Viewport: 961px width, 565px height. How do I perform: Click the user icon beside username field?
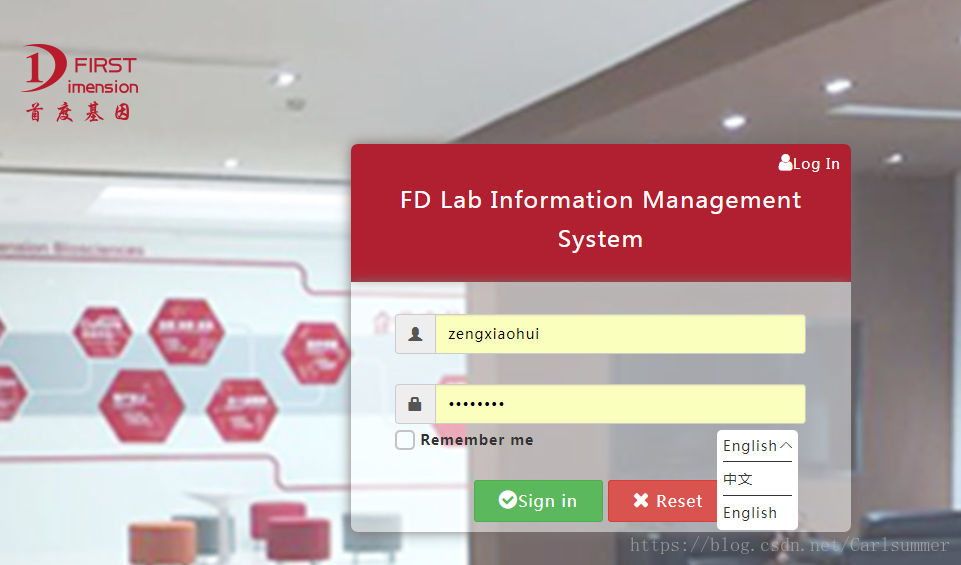click(x=416, y=334)
